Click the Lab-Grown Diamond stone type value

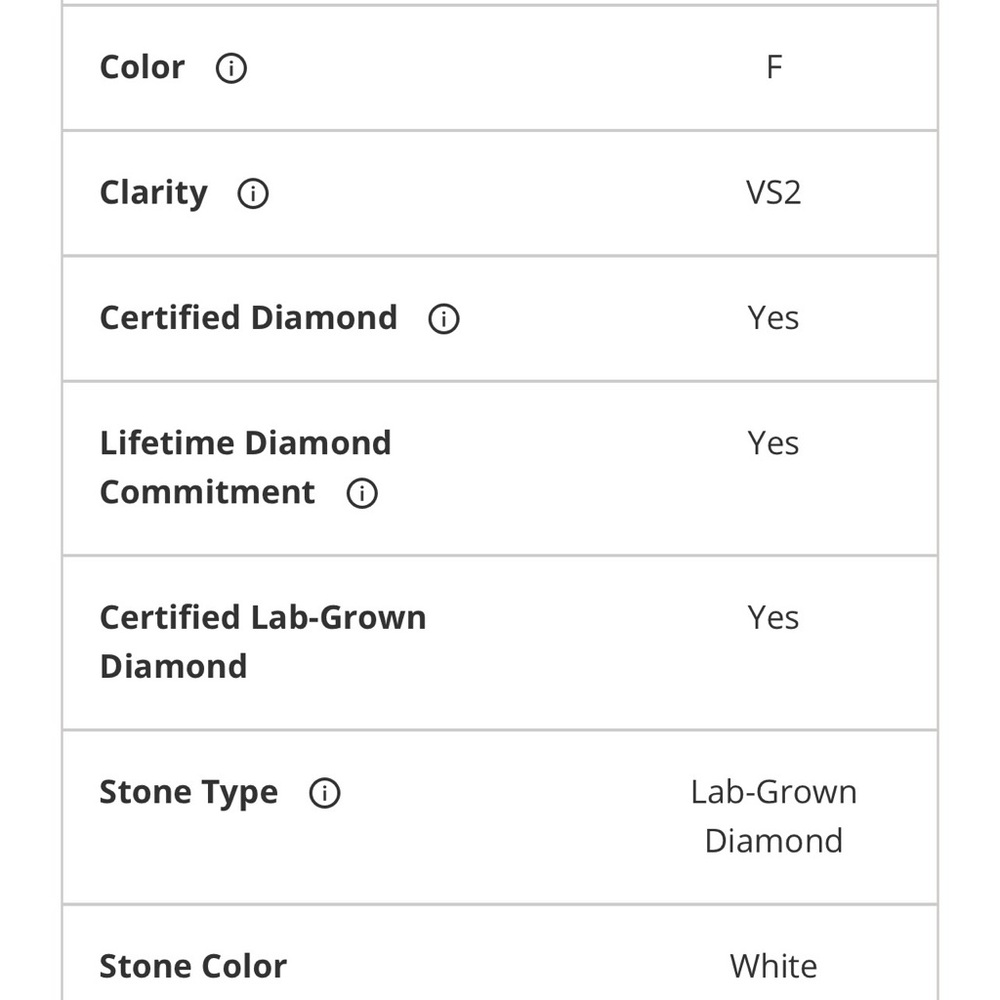pyautogui.click(x=773, y=816)
